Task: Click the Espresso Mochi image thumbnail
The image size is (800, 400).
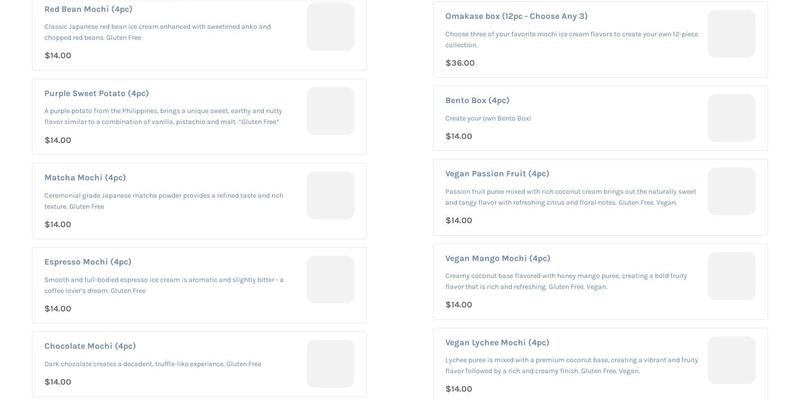Action: click(330, 279)
